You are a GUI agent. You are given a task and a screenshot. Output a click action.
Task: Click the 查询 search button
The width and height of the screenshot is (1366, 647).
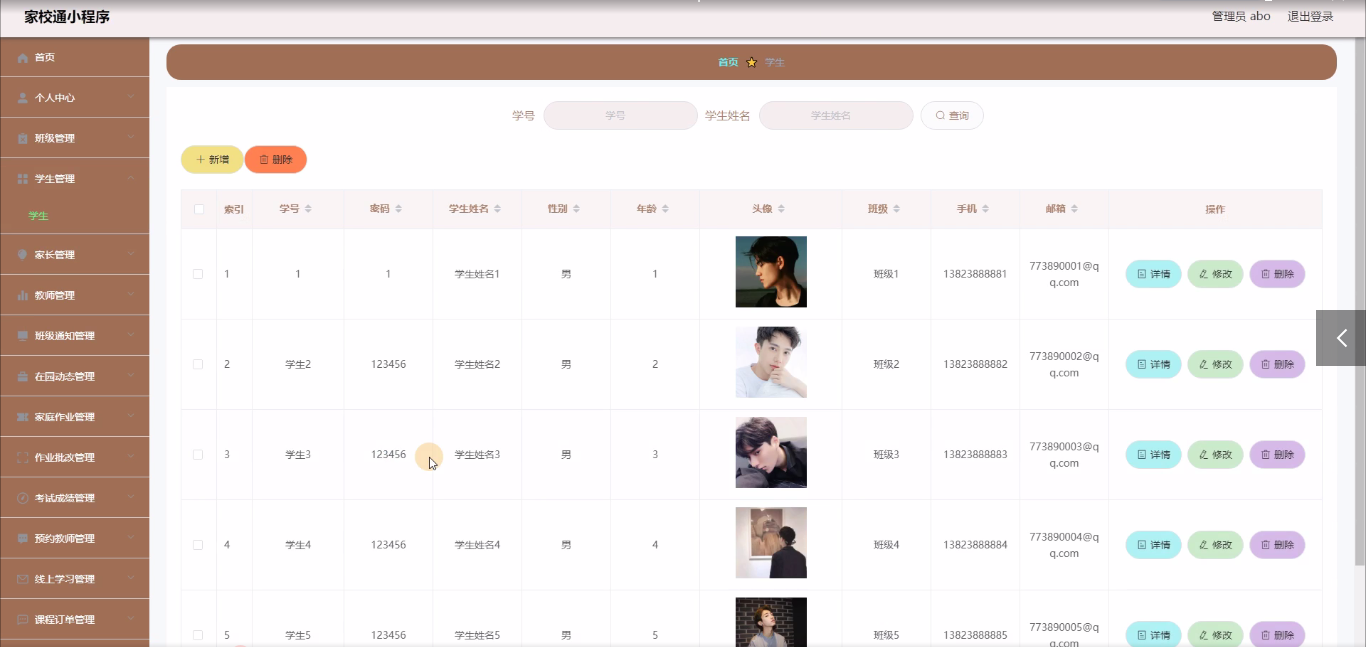tap(952, 116)
